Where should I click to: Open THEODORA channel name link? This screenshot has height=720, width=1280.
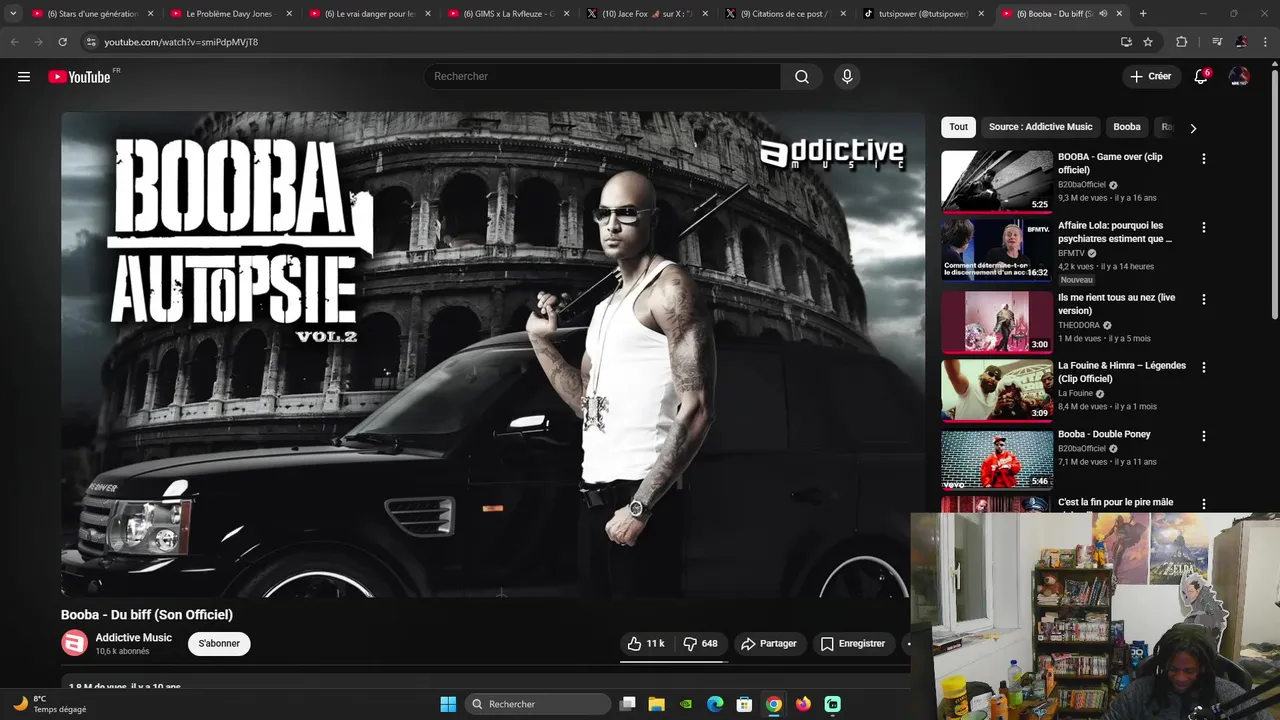click(x=1079, y=325)
